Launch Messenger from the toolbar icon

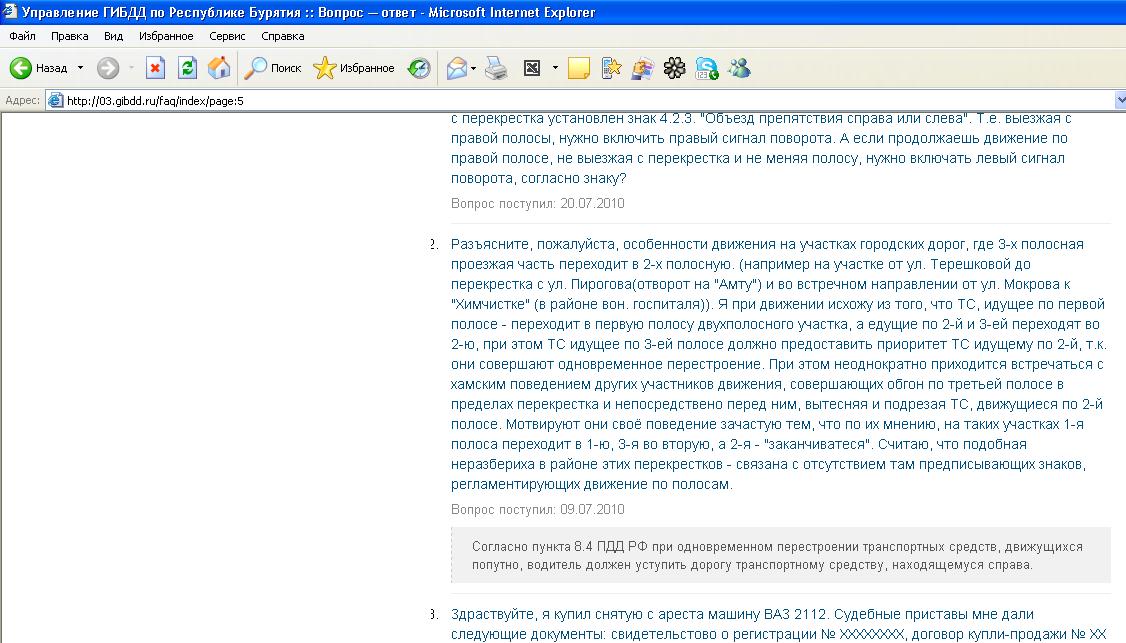pyautogui.click(x=738, y=68)
